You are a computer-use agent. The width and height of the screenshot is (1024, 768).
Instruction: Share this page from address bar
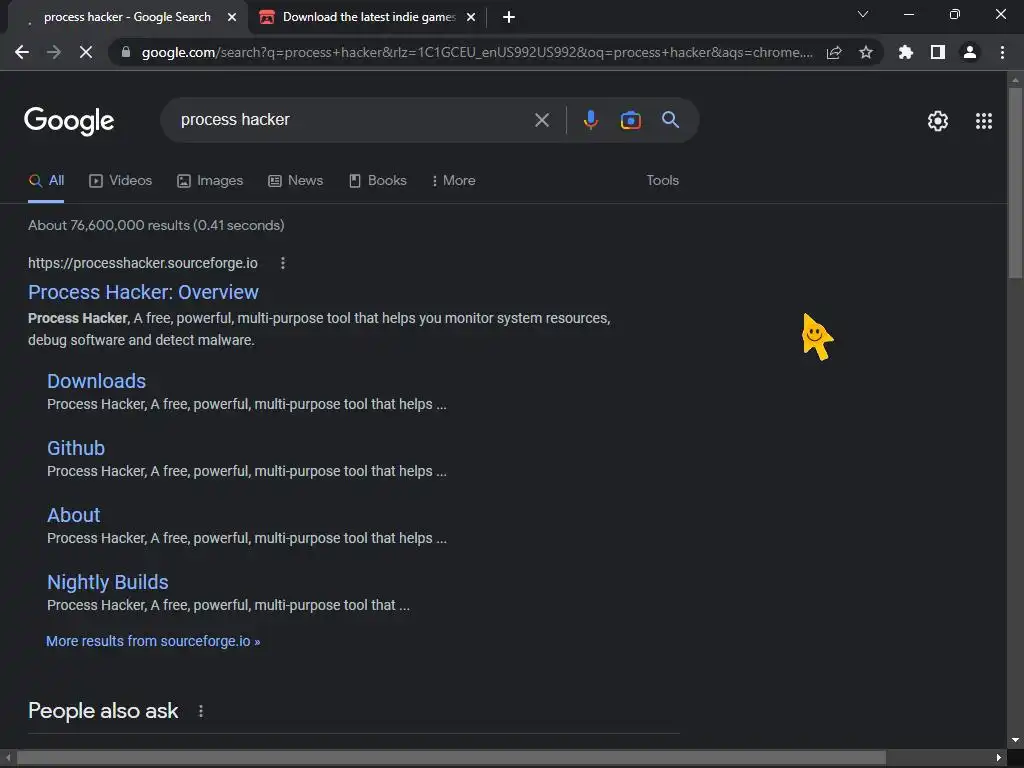click(834, 52)
